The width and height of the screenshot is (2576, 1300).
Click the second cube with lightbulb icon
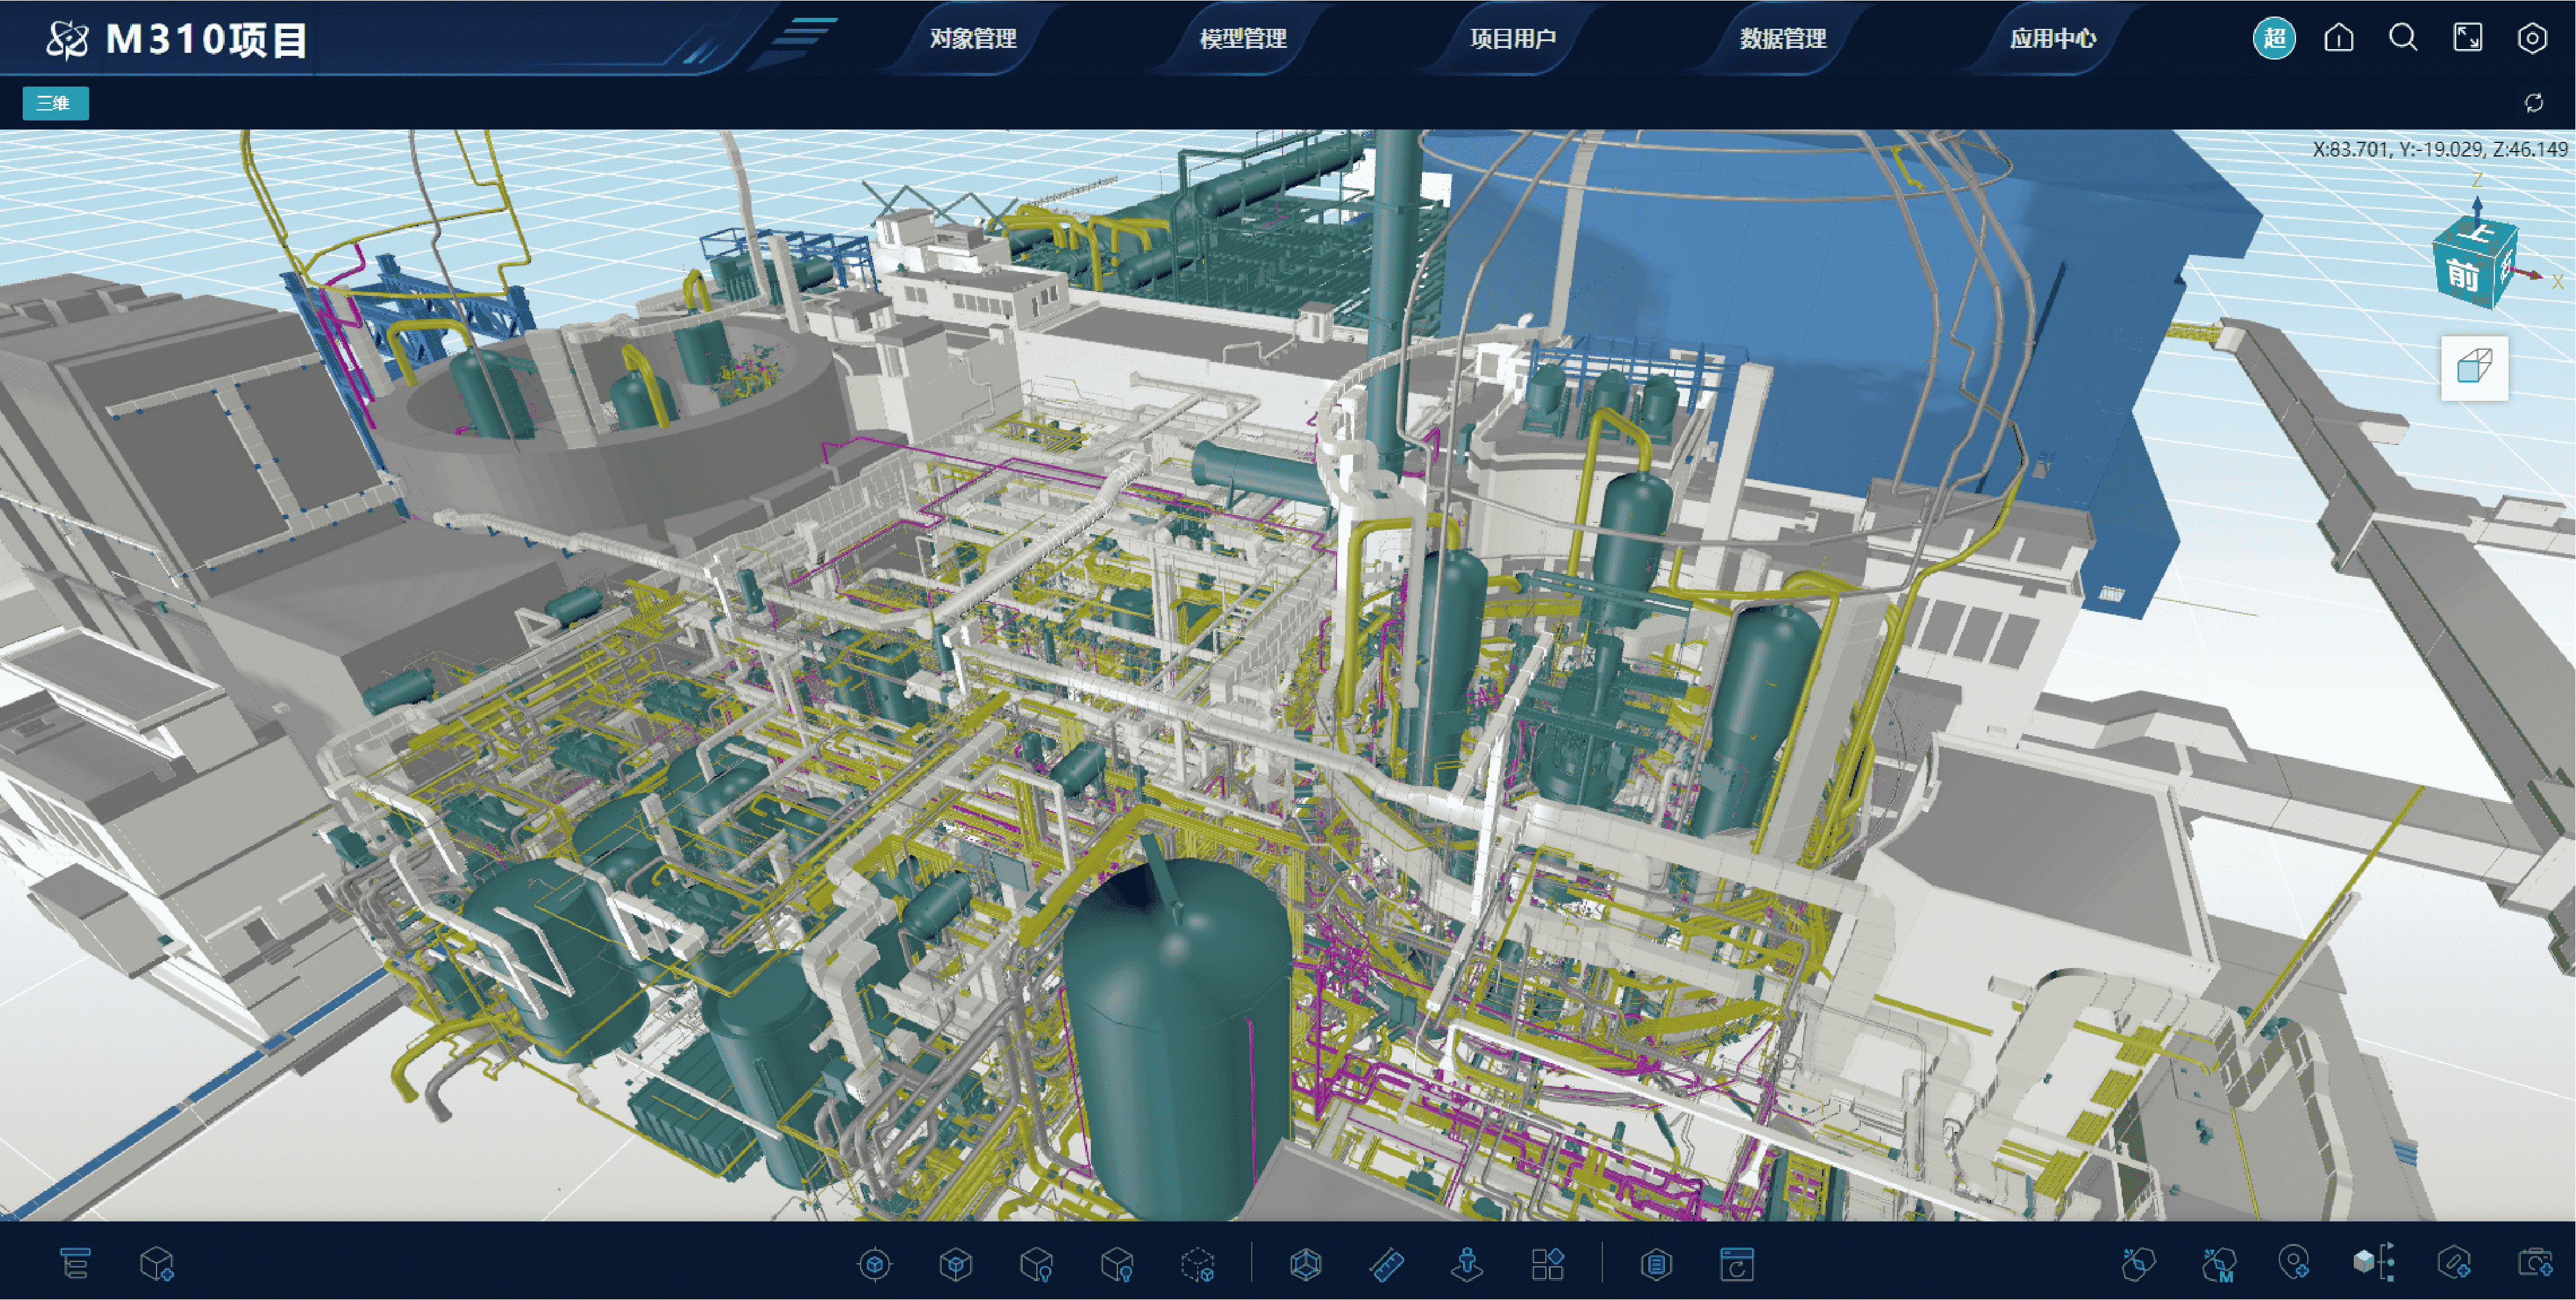[1117, 1265]
